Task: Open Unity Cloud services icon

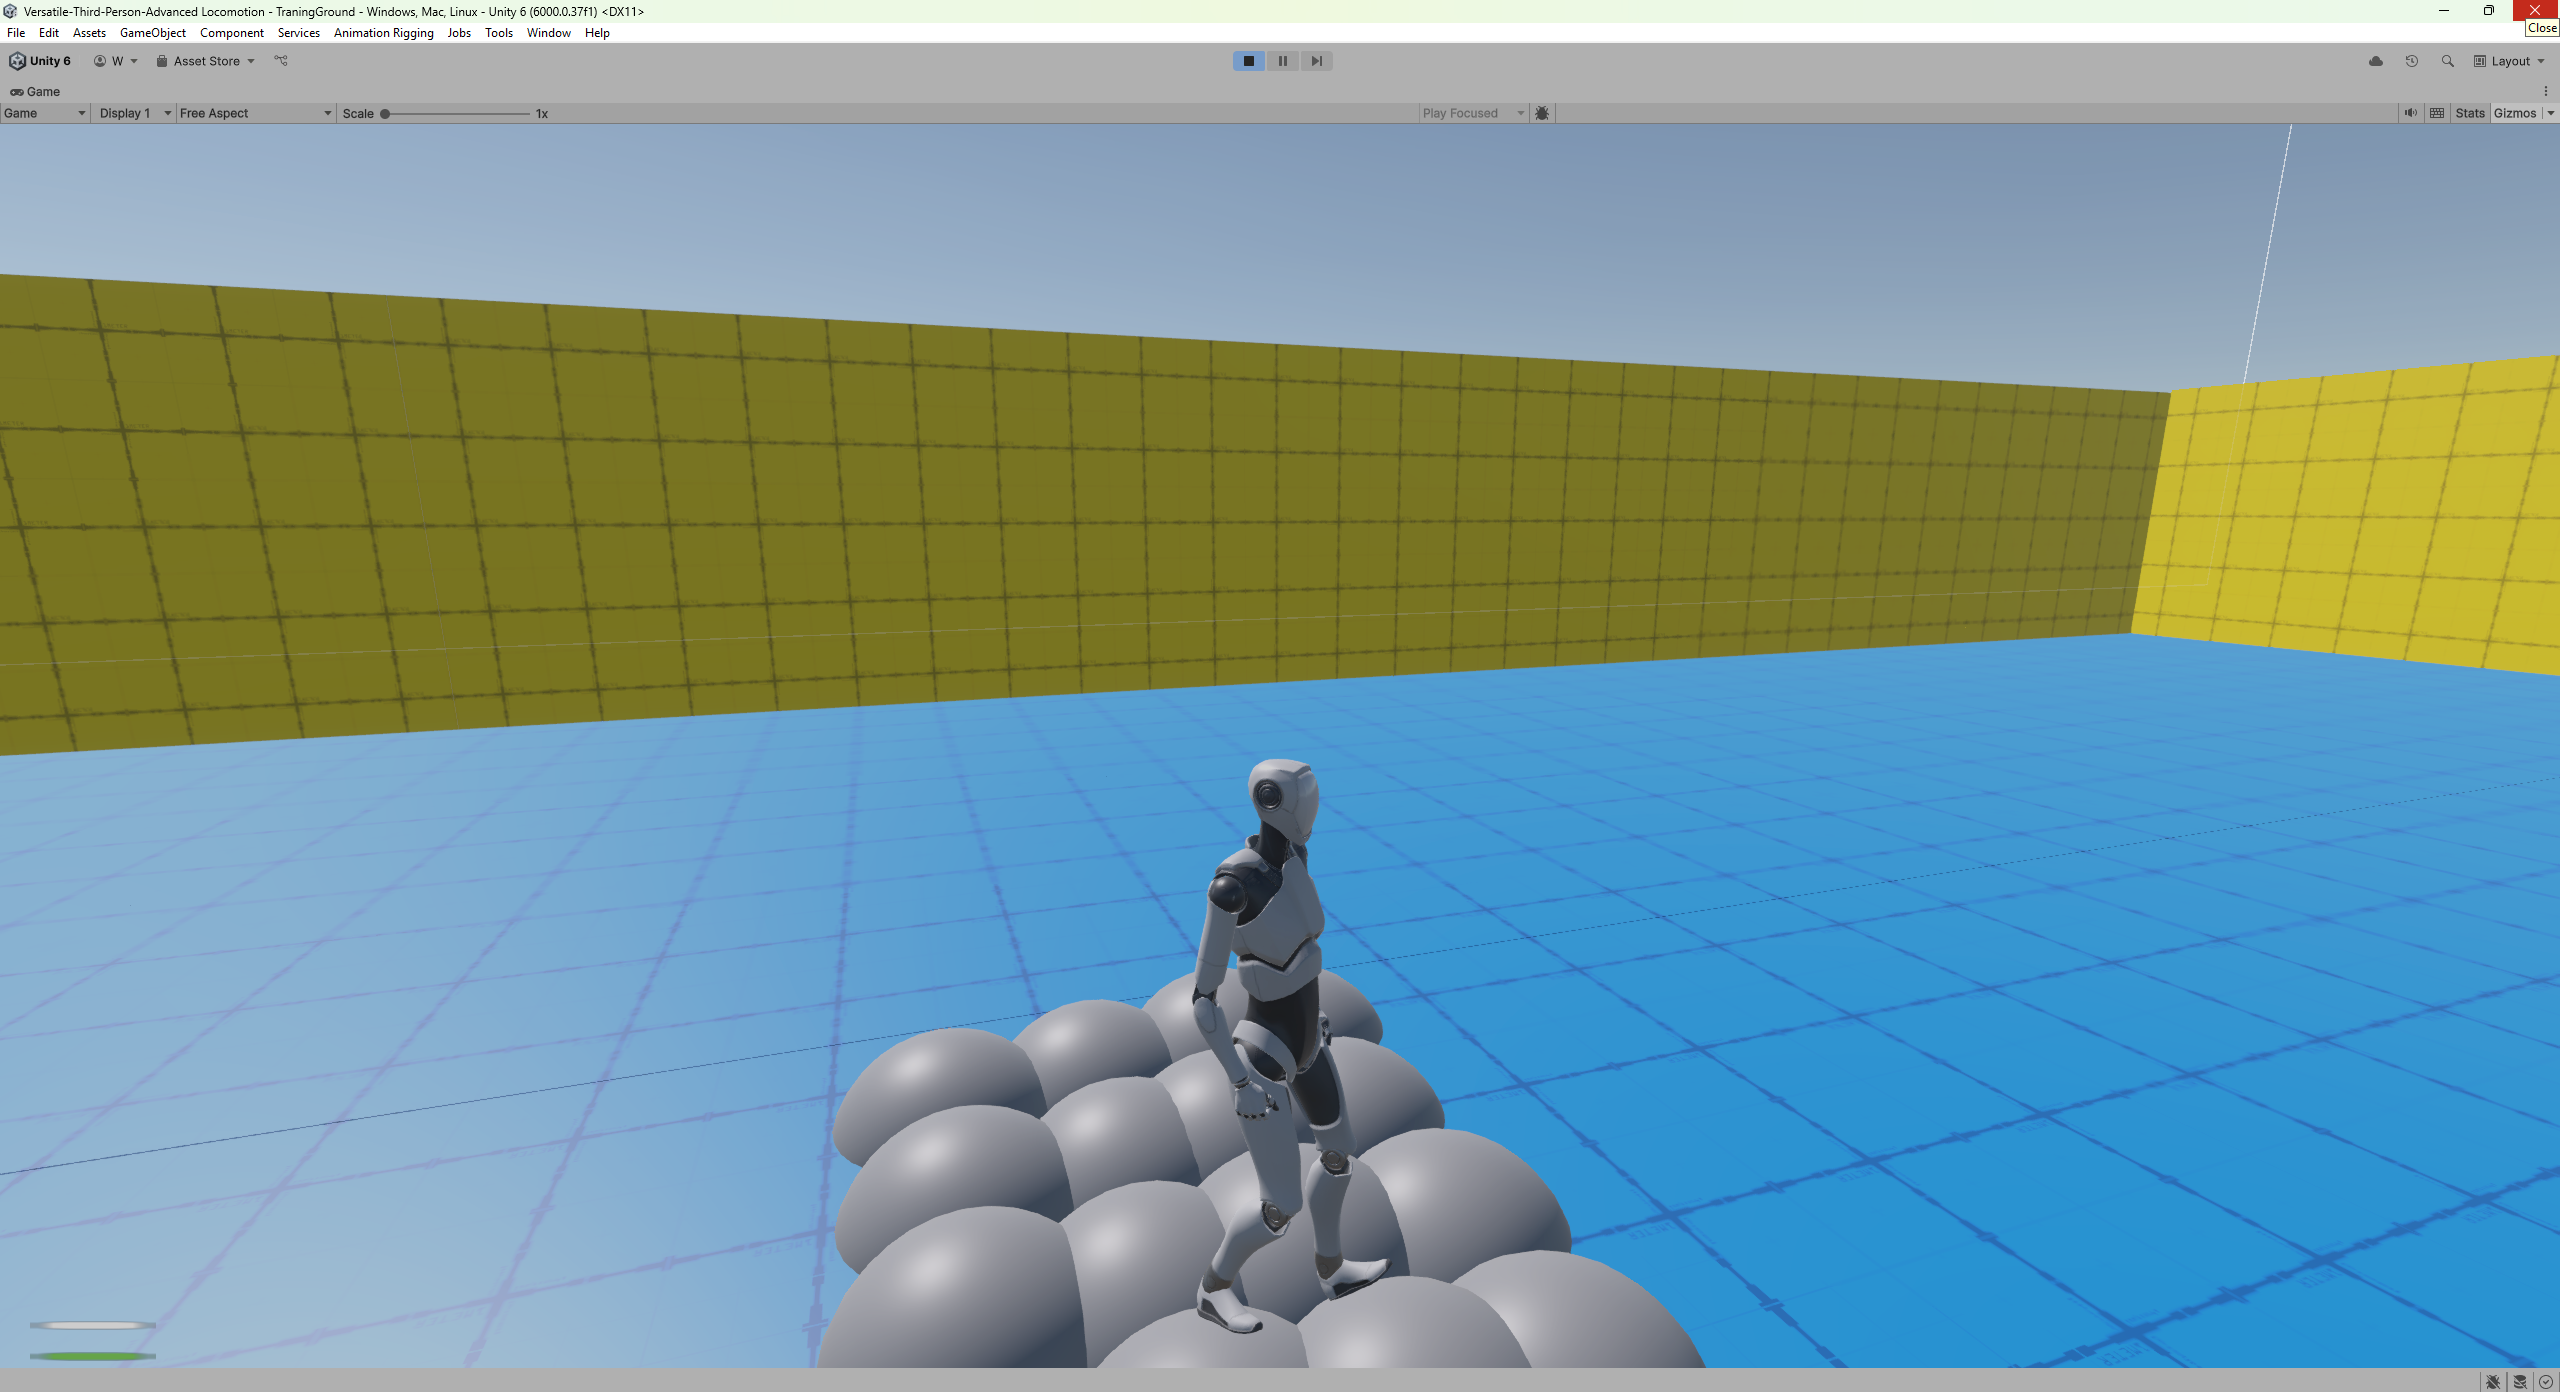Action: click(2376, 61)
